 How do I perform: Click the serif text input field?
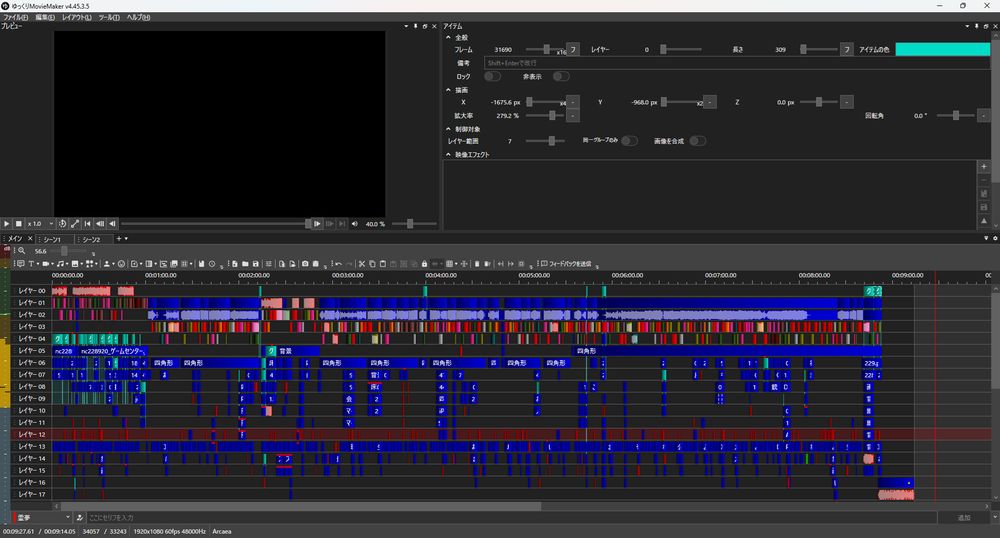pos(511,518)
